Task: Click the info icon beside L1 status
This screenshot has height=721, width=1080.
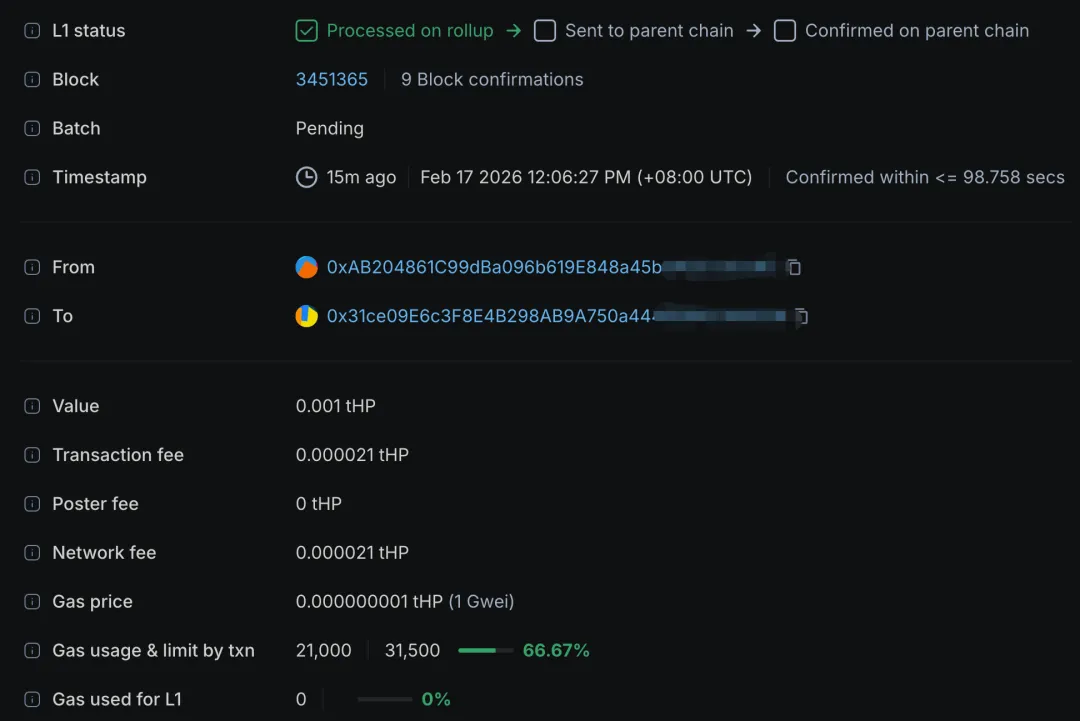Action: tap(32, 31)
